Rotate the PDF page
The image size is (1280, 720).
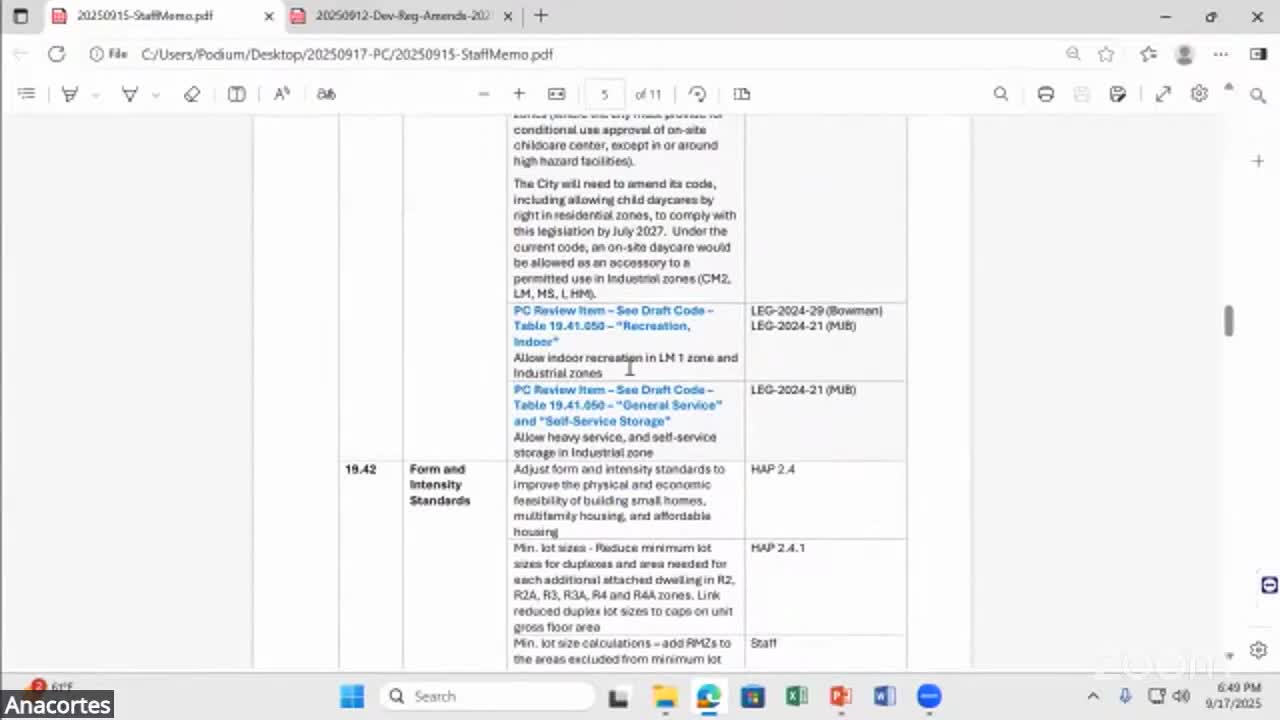[698, 94]
